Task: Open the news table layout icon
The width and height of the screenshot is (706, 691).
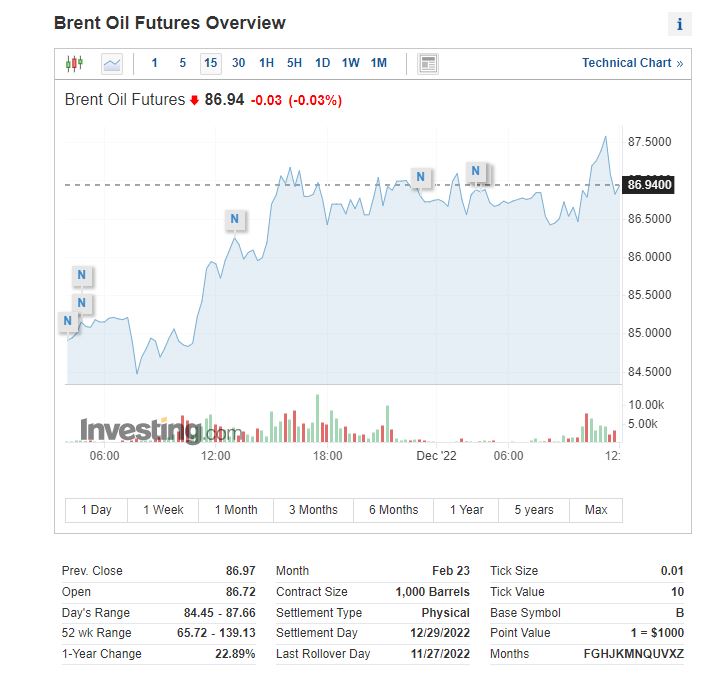Action: pos(428,63)
